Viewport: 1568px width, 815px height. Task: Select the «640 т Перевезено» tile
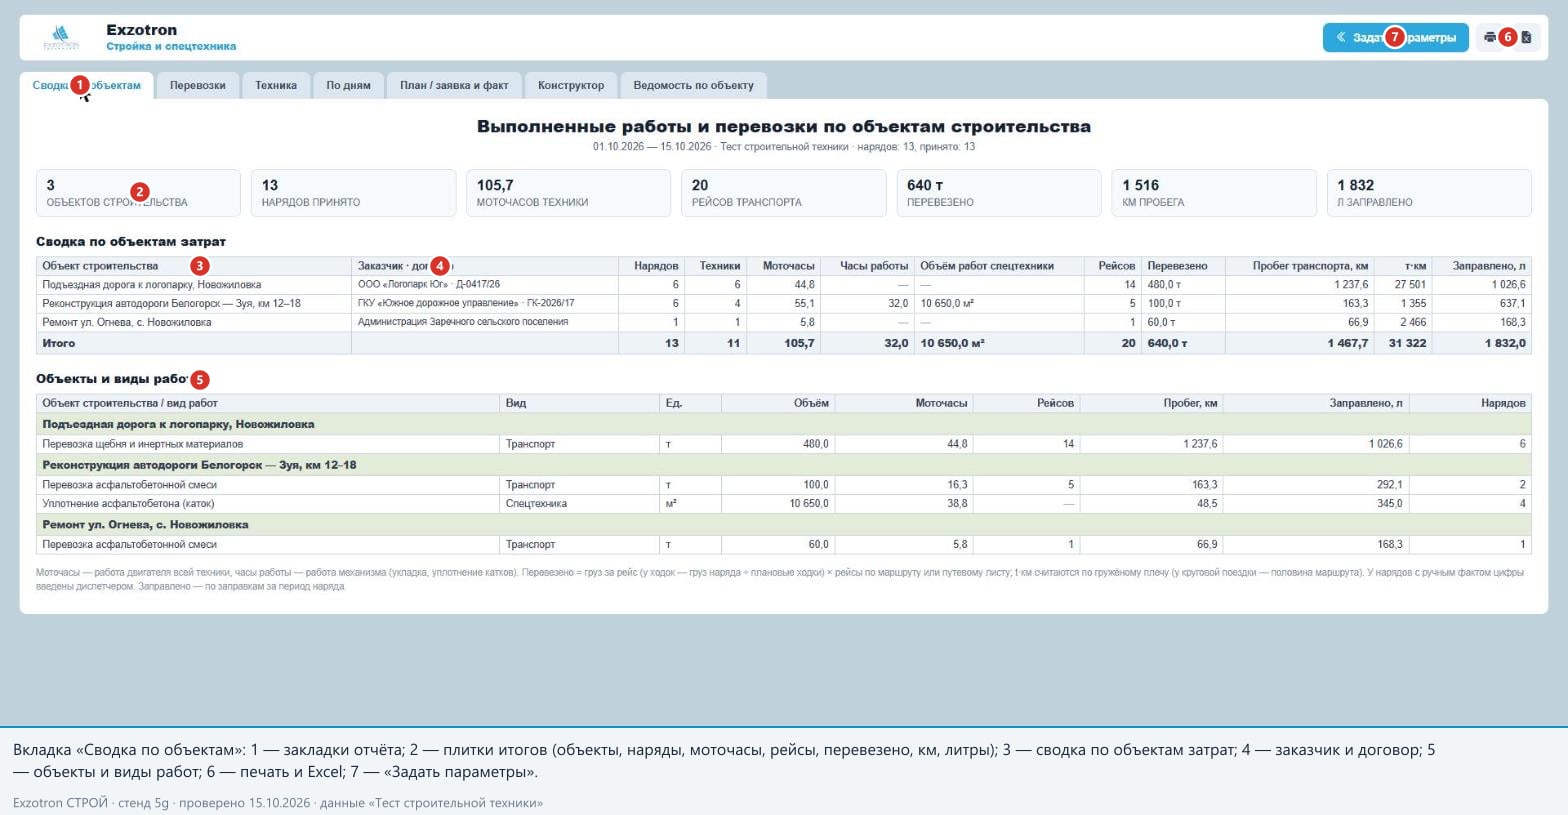point(999,193)
